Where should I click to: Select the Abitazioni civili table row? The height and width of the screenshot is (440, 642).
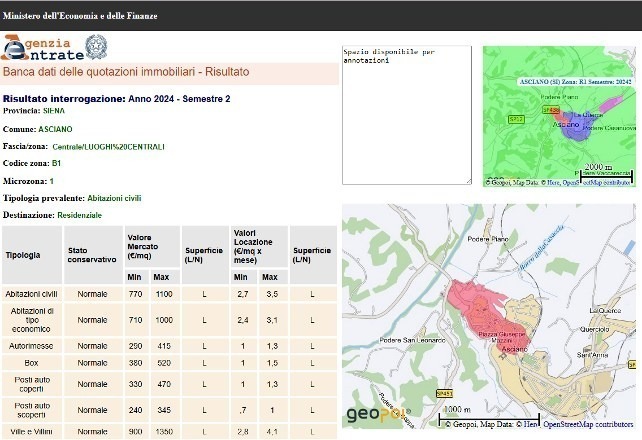pos(32,294)
